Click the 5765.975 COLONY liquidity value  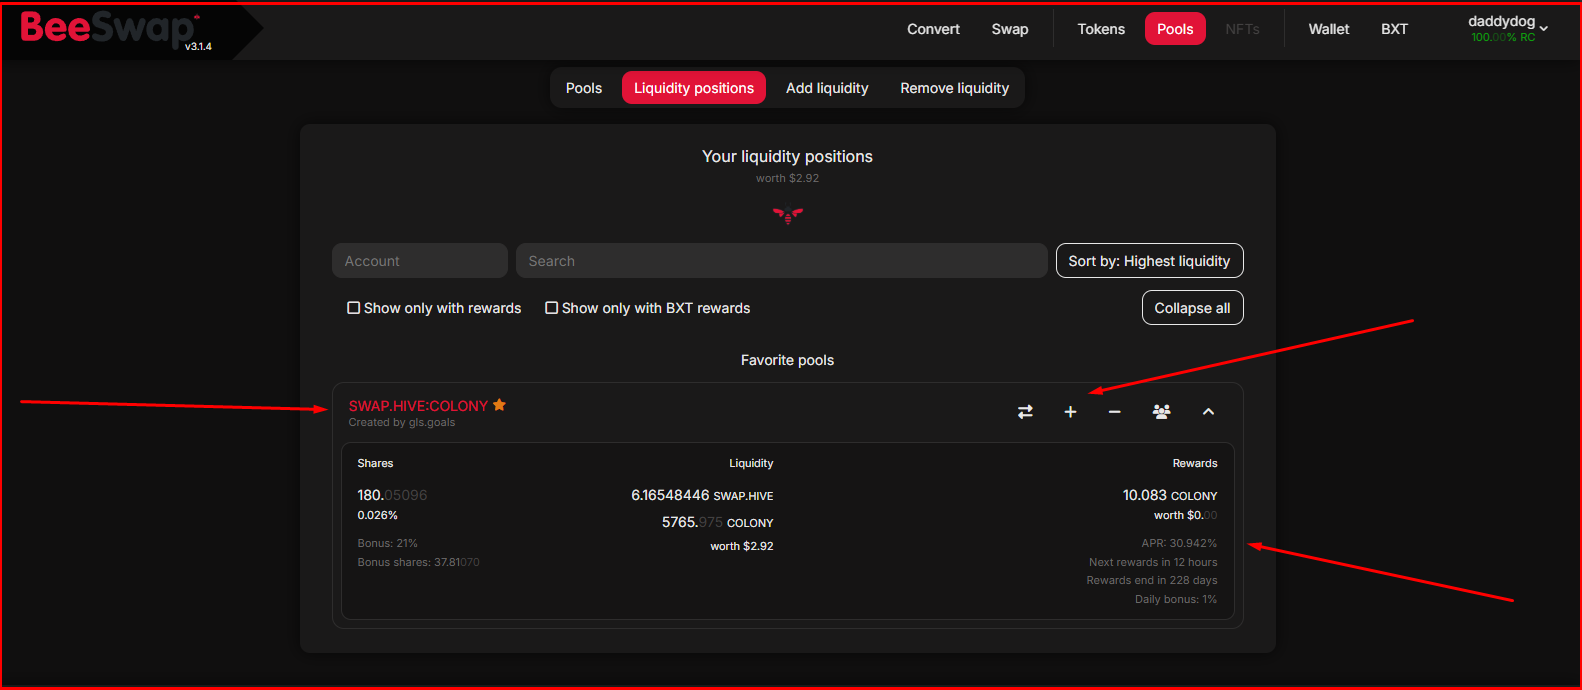(718, 522)
